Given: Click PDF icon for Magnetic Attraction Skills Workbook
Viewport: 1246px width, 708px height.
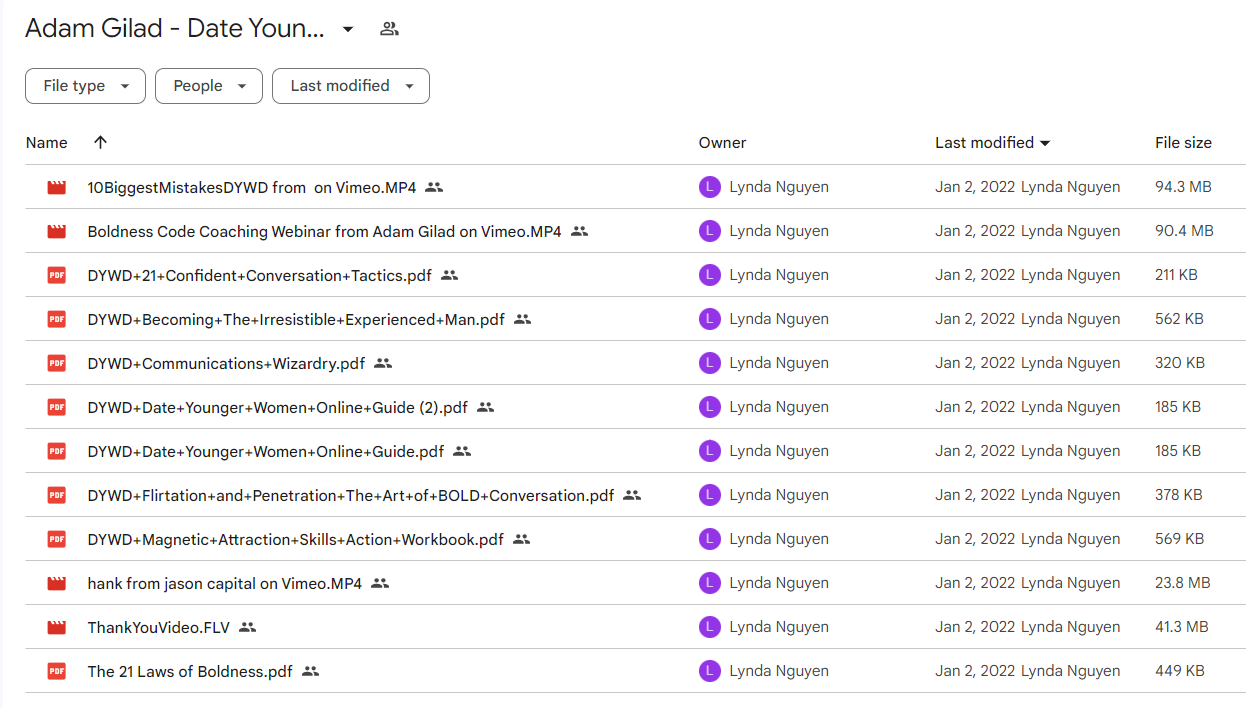Looking at the screenshot, I should 56,539.
